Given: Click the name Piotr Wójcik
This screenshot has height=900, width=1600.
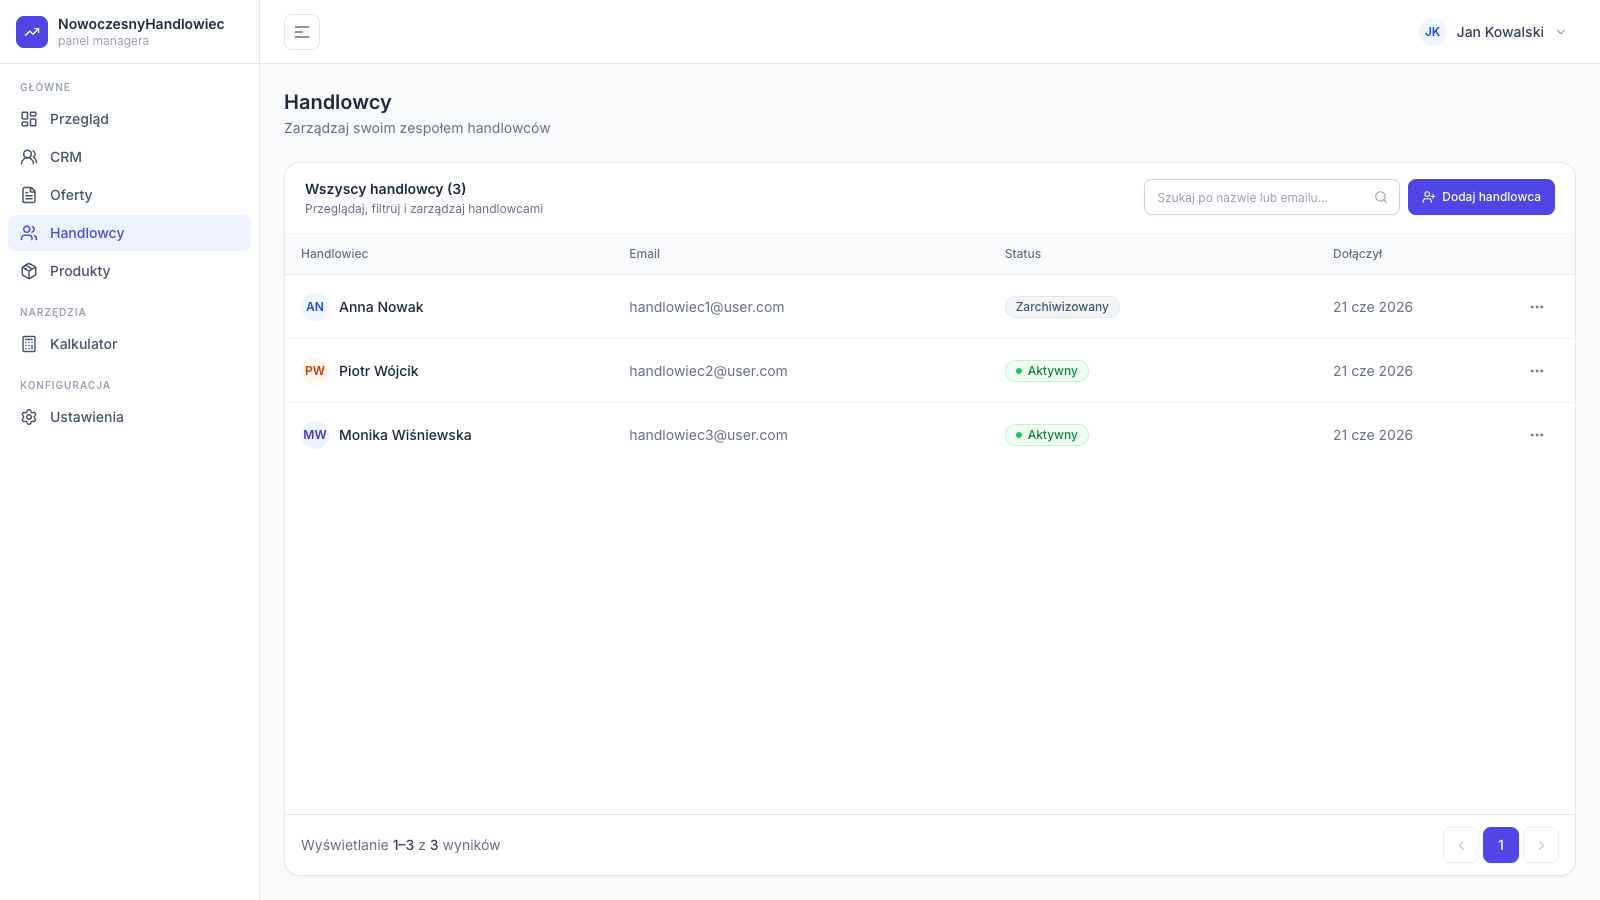Looking at the screenshot, I should point(378,371).
